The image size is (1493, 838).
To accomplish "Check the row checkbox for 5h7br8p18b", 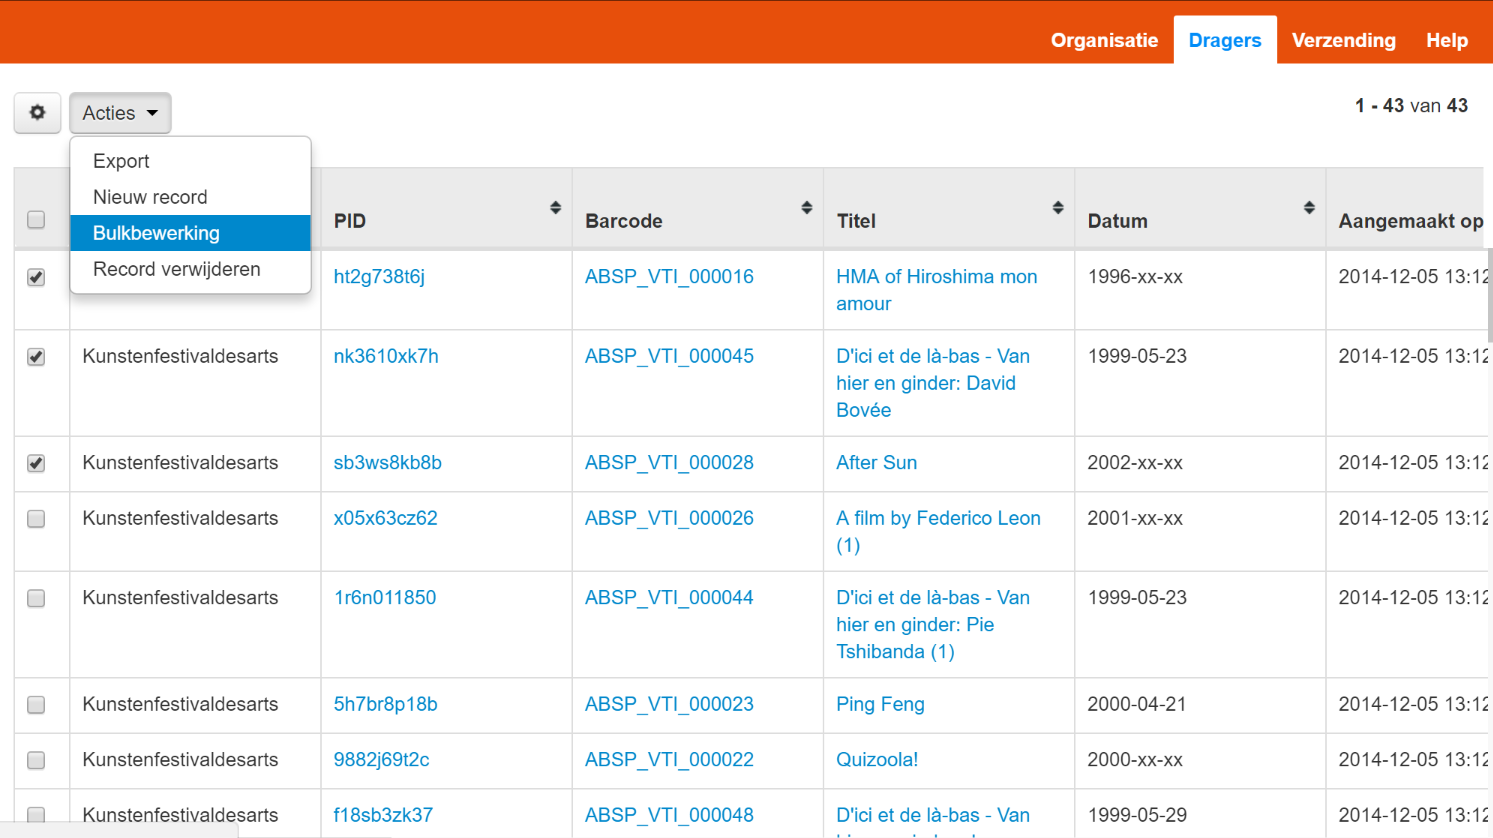I will pyautogui.click(x=36, y=705).
